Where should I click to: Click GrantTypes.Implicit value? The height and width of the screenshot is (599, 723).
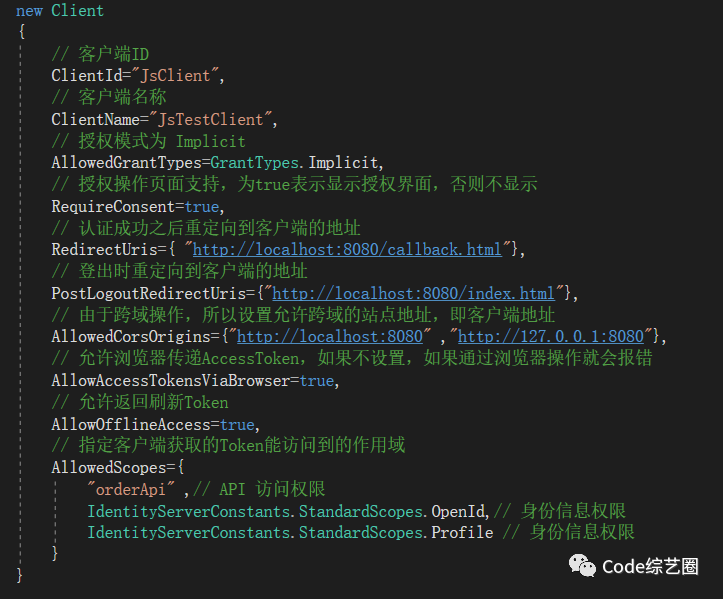pos(294,163)
